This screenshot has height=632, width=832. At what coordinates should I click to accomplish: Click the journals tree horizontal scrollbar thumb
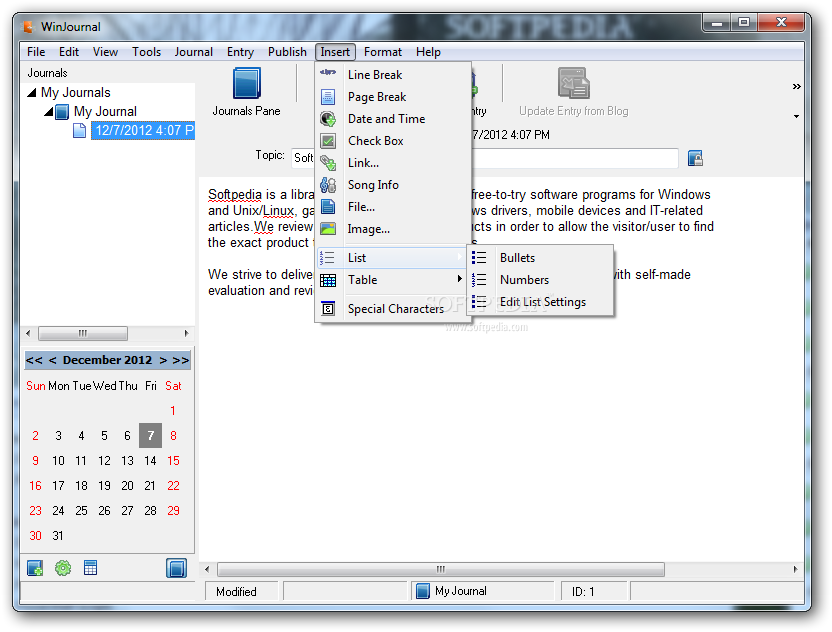(83, 334)
